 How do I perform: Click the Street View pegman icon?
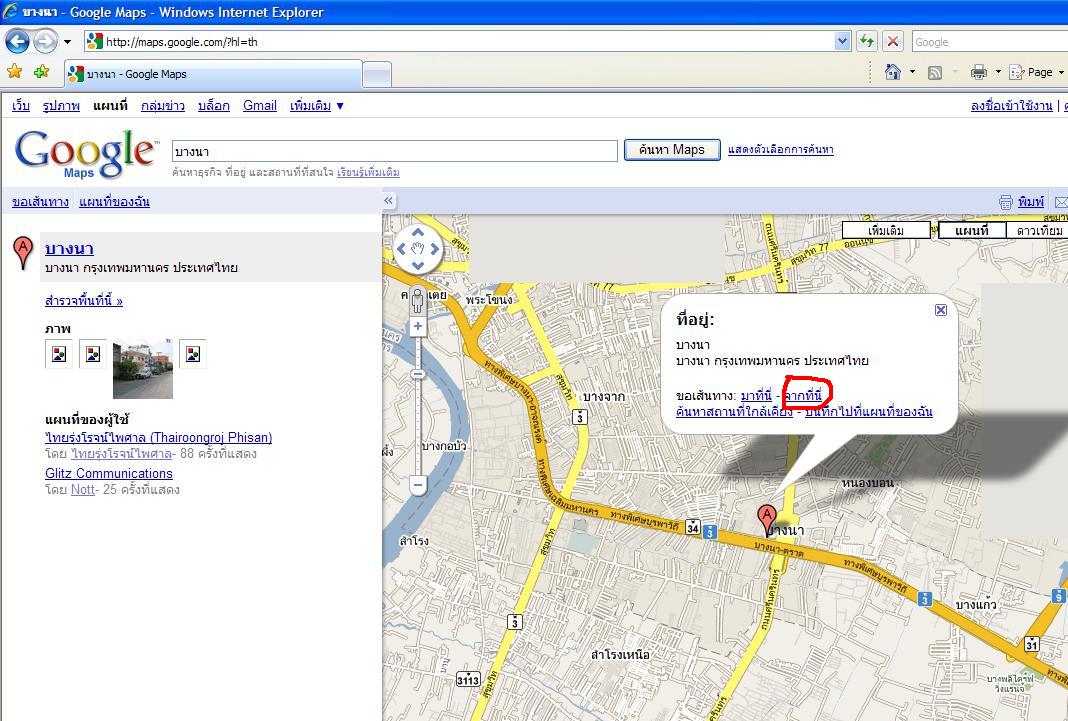[x=418, y=300]
